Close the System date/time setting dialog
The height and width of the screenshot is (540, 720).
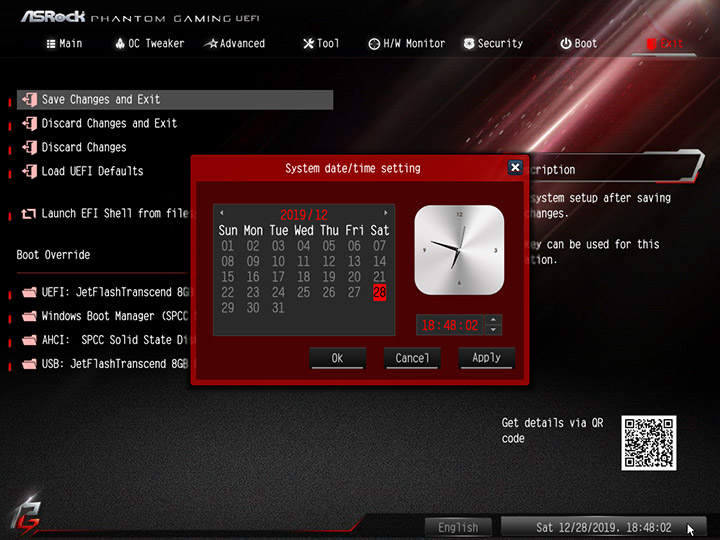coord(515,168)
